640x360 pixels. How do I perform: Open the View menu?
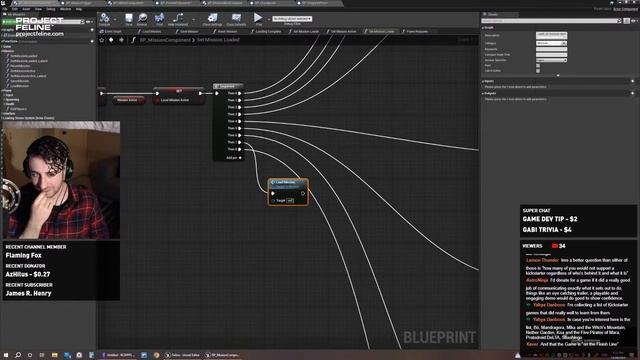38,9
